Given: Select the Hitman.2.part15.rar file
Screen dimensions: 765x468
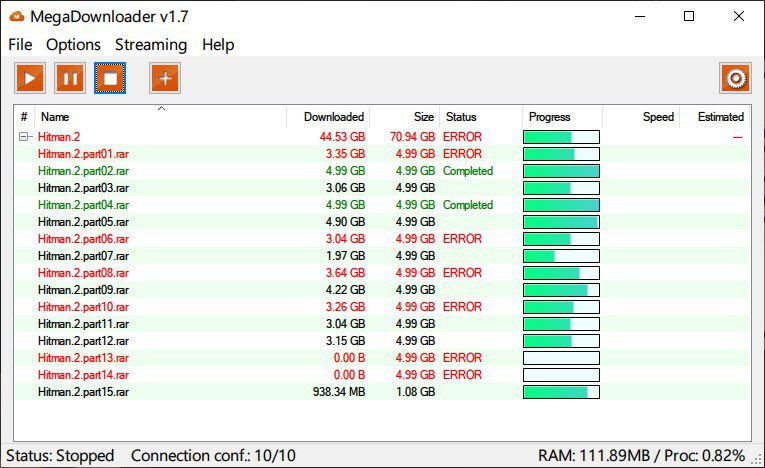Looking at the screenshot, I should [83, 392].
